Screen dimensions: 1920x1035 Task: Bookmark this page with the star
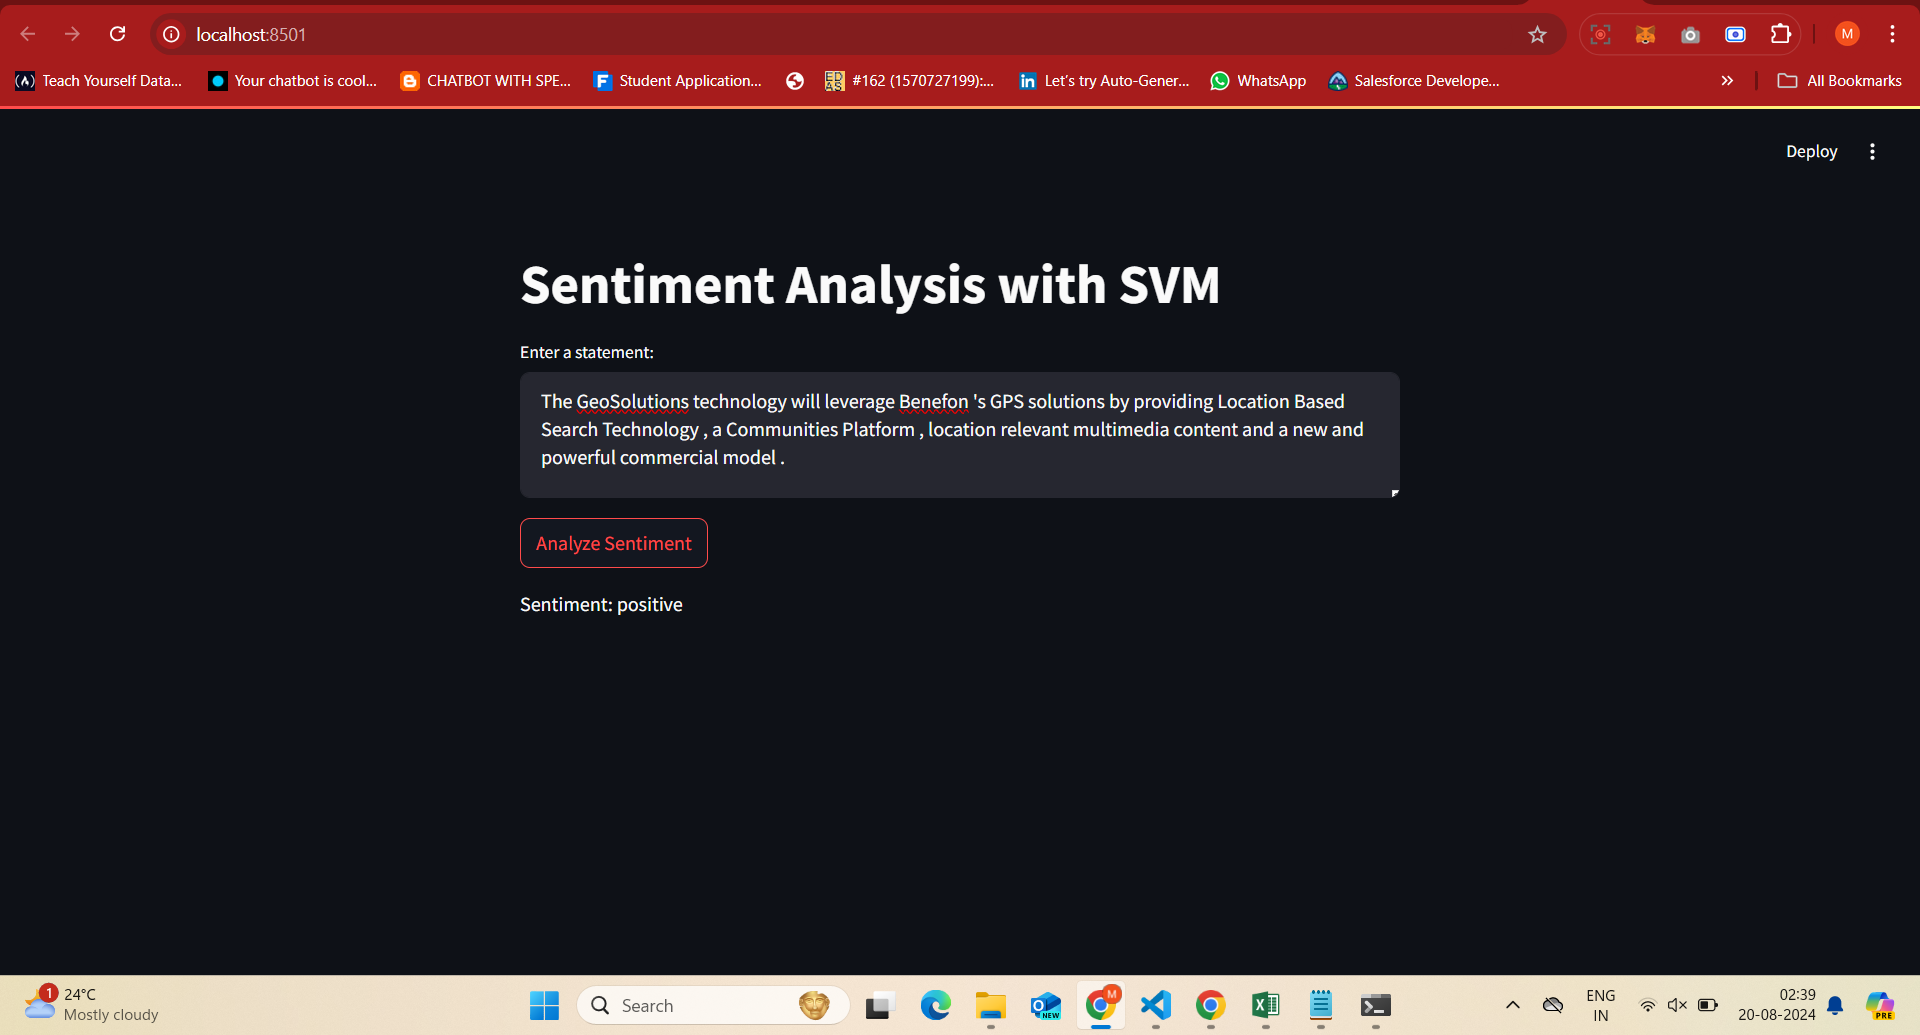(1537, 34)
